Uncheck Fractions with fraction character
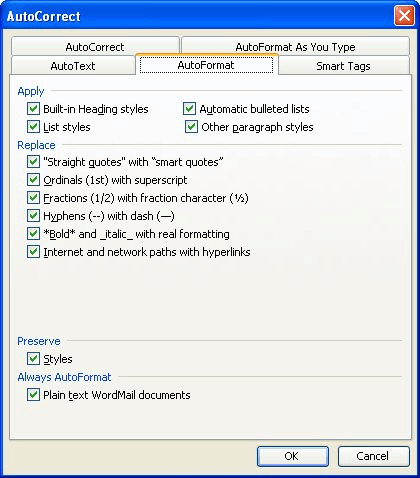The height and width of the screenshot is (478, 420). tap(33, 198)
